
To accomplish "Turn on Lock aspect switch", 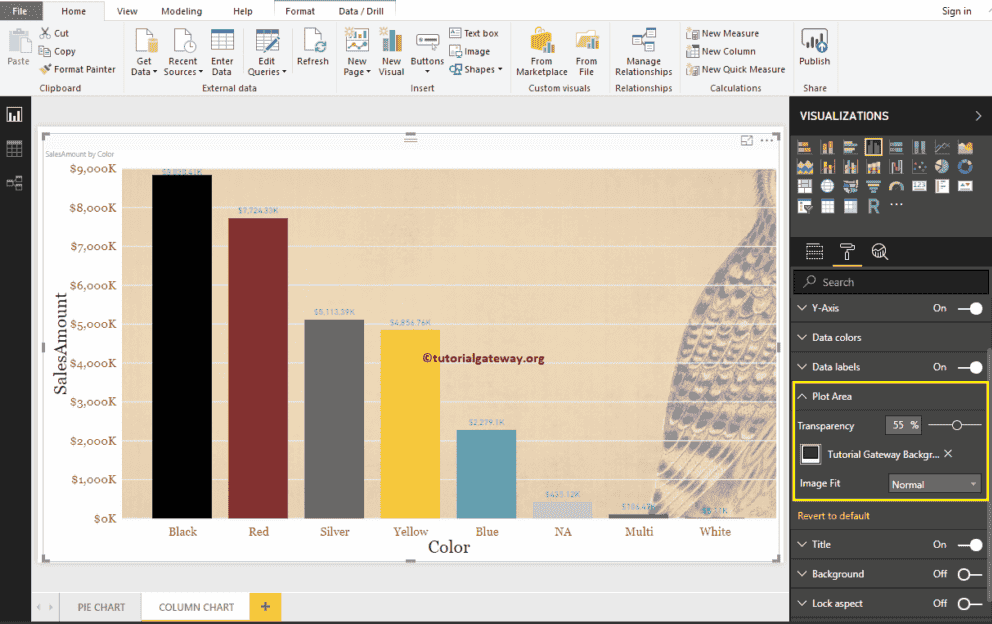I will (x=969, y=604).
